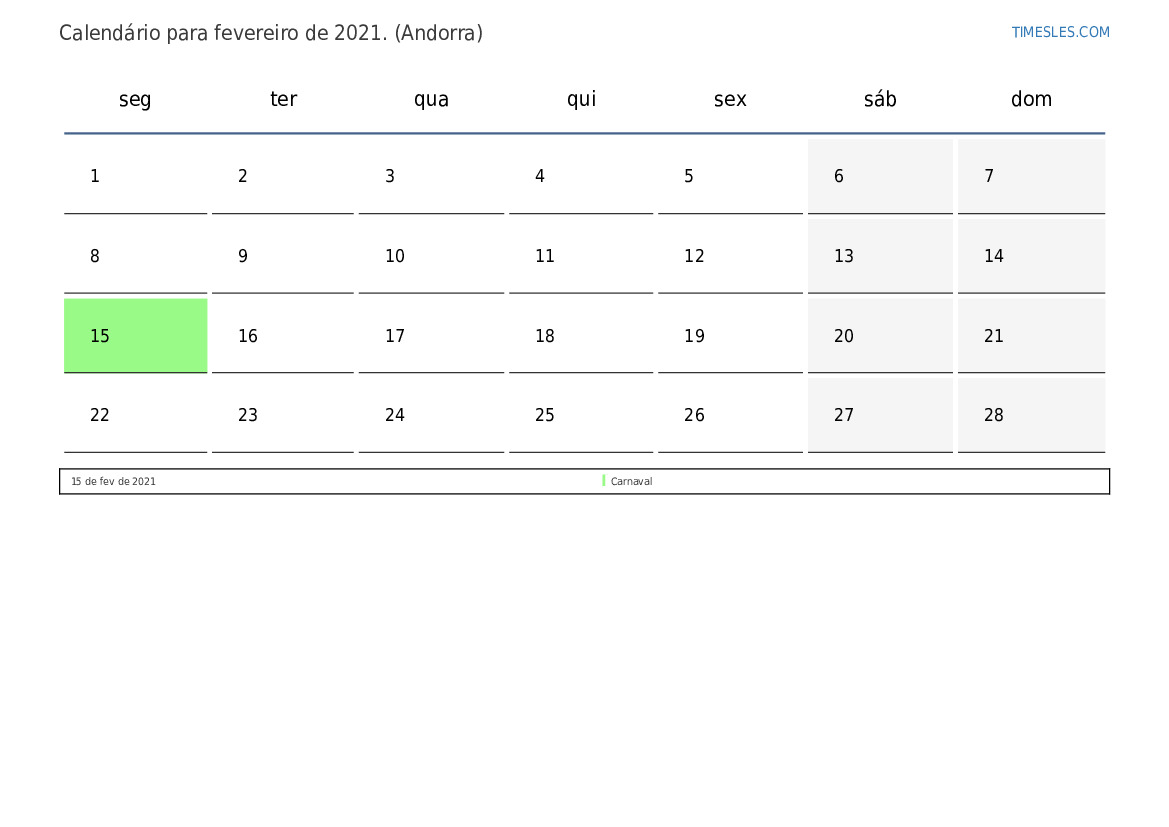1169x827 pixels.
Task: Select day 1 in the calendar
Action: (x=136, y=177)
